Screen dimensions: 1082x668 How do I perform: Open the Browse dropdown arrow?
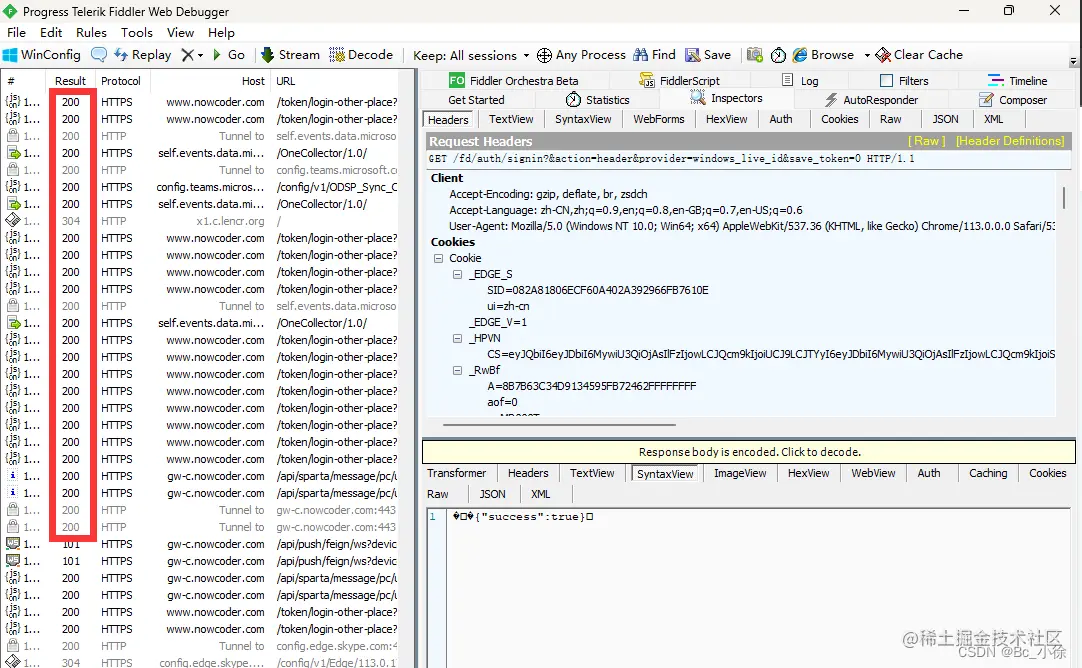click(867, 55)
